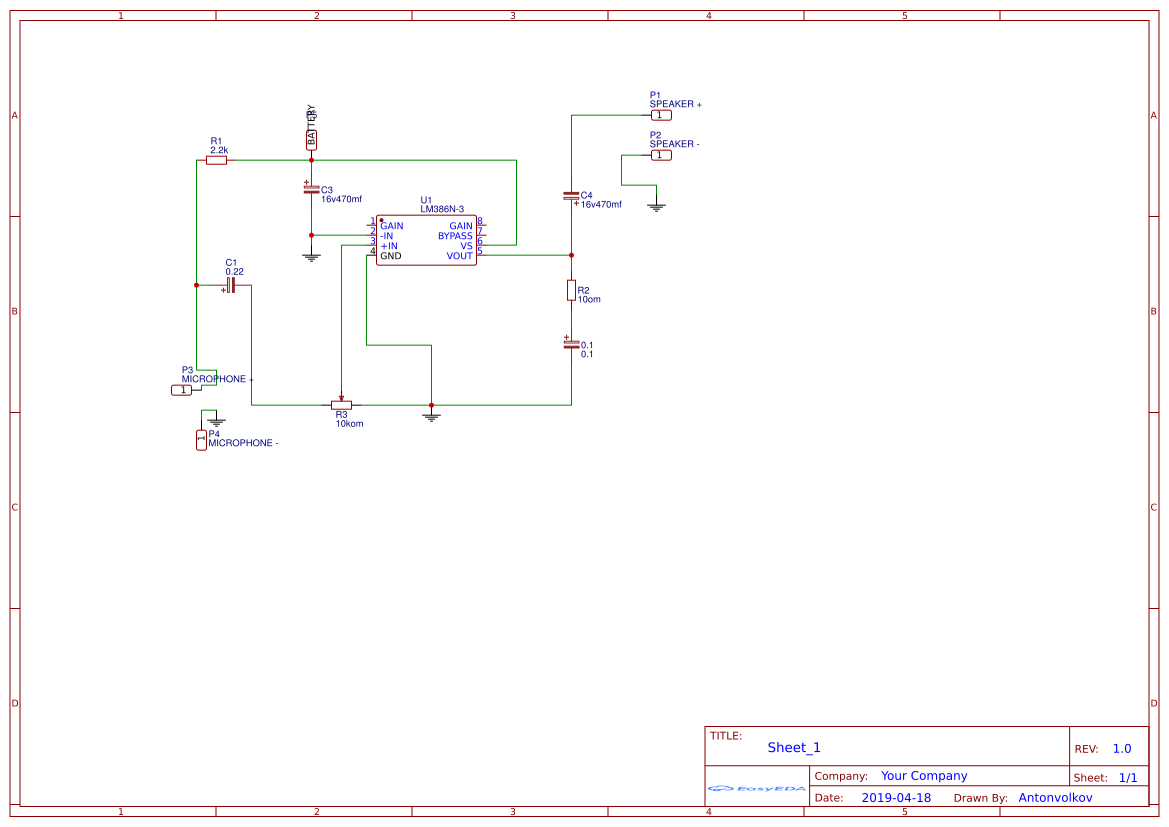Click the ground symbol below C3
The image size is (1169, 827).
tap(311, 257)
